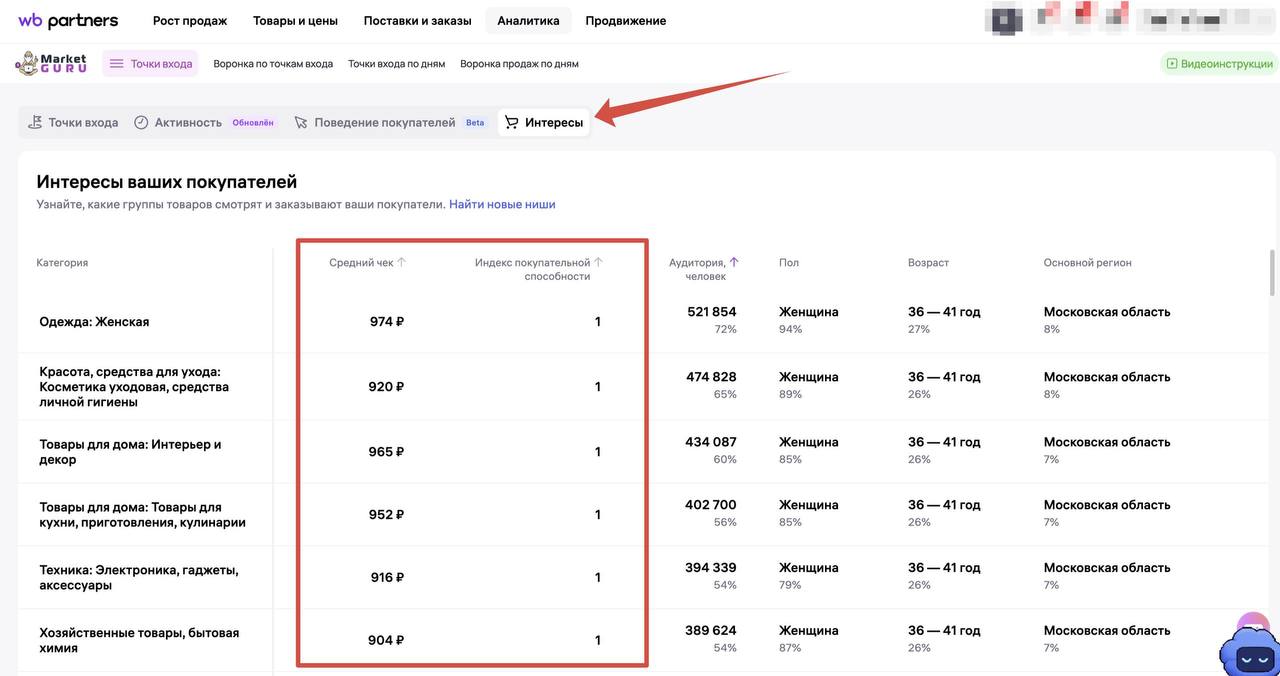Click the 974 ₽ average check value
Screen dimensions: 1280x676
pyautogui.click(x=387, y=322)
